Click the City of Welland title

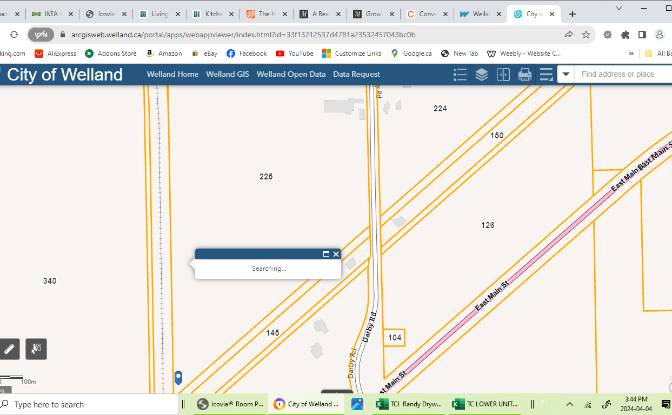tap(65, 75)
